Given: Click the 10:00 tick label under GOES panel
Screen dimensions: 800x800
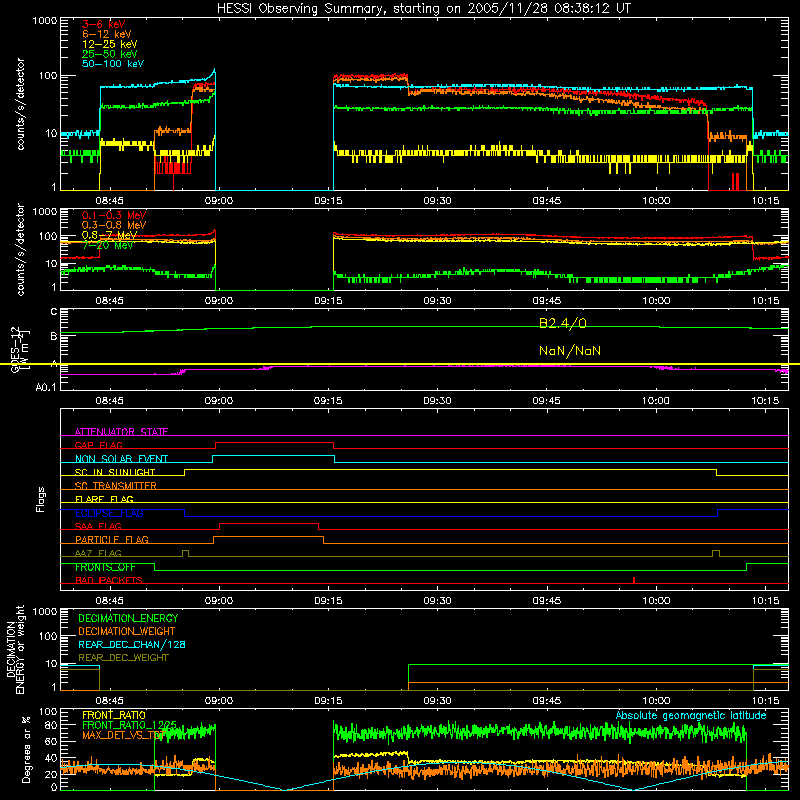Looking at the screenshot, I should (x=656, y=401).
